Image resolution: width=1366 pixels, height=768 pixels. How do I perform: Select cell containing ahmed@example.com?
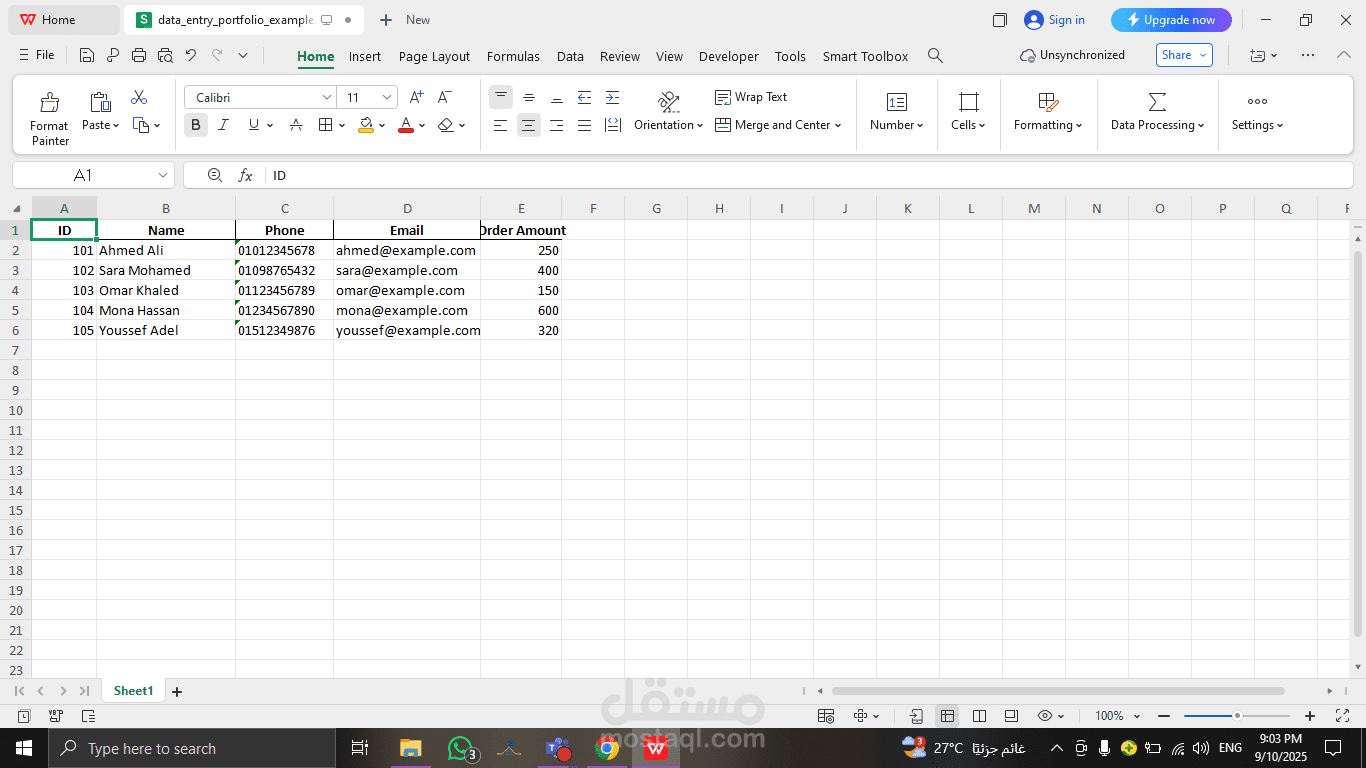click(x=407, y=250)
